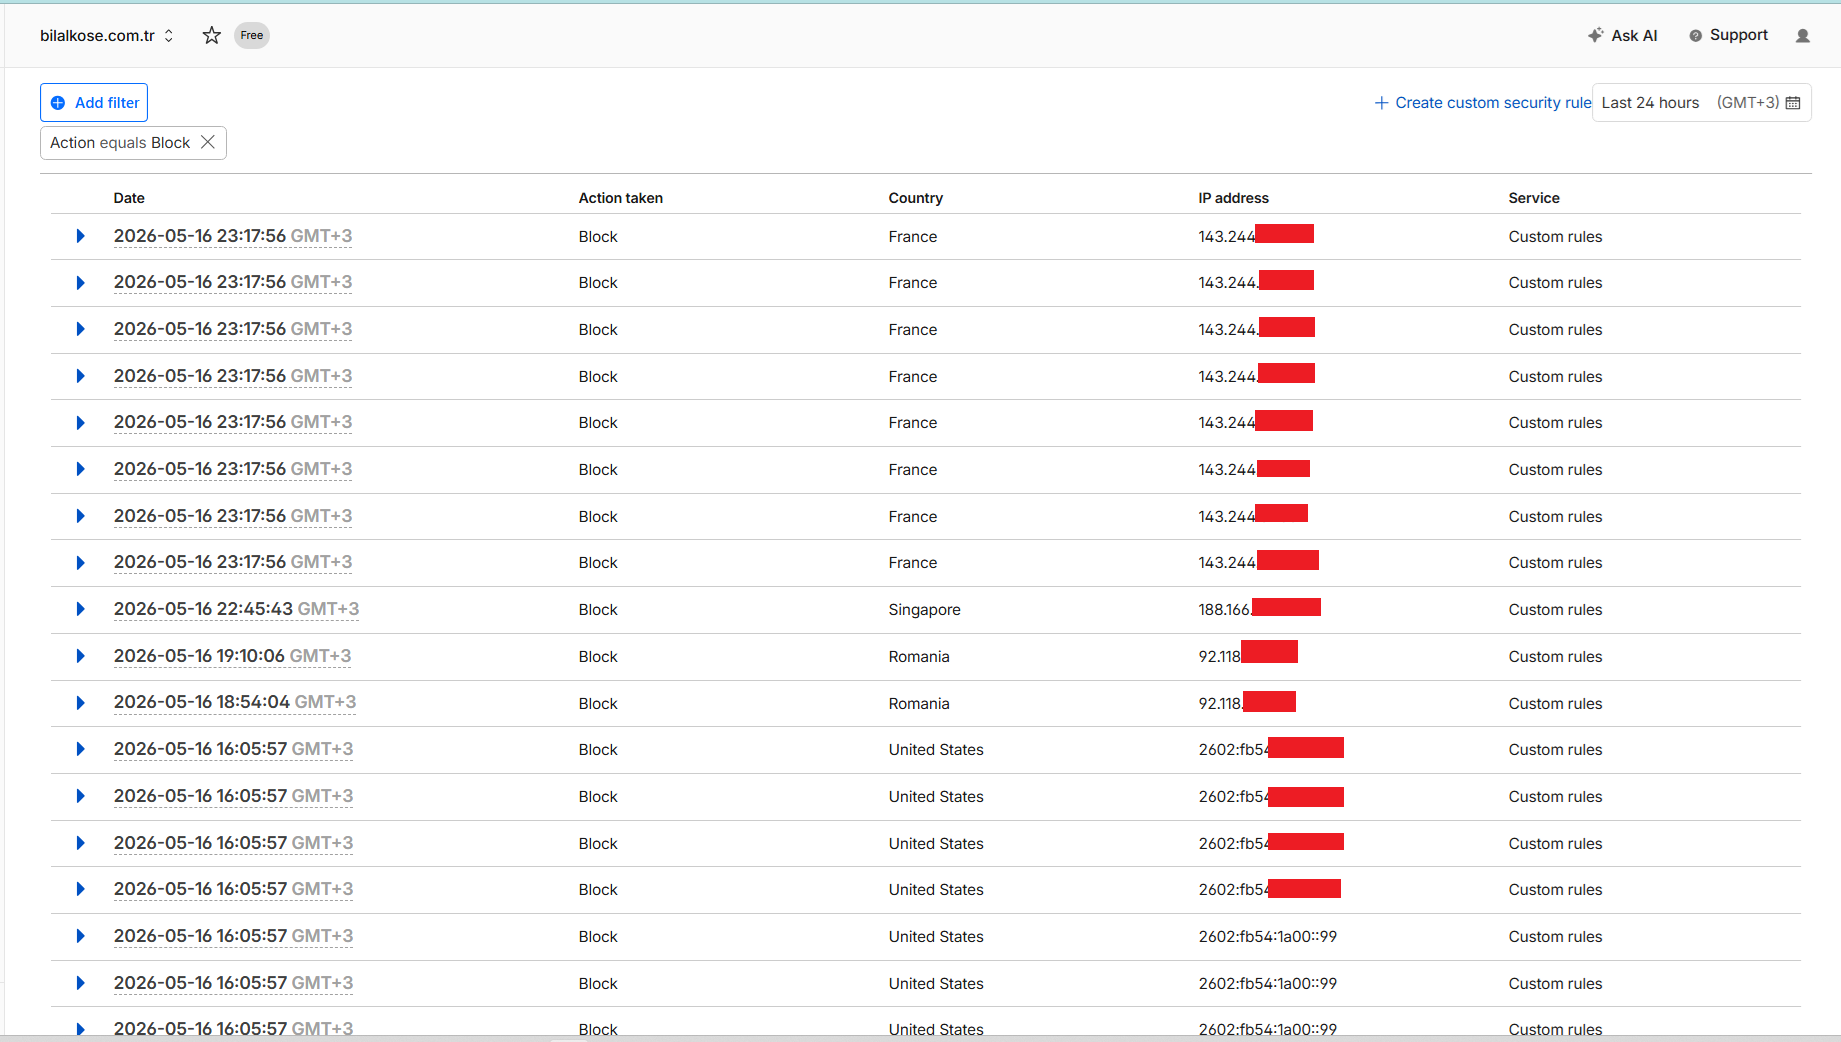Viewport: 1841px width, 1042px height.
Task: Expand the Singapore 22:45:43 event row
Action: (x=81, y=609)
